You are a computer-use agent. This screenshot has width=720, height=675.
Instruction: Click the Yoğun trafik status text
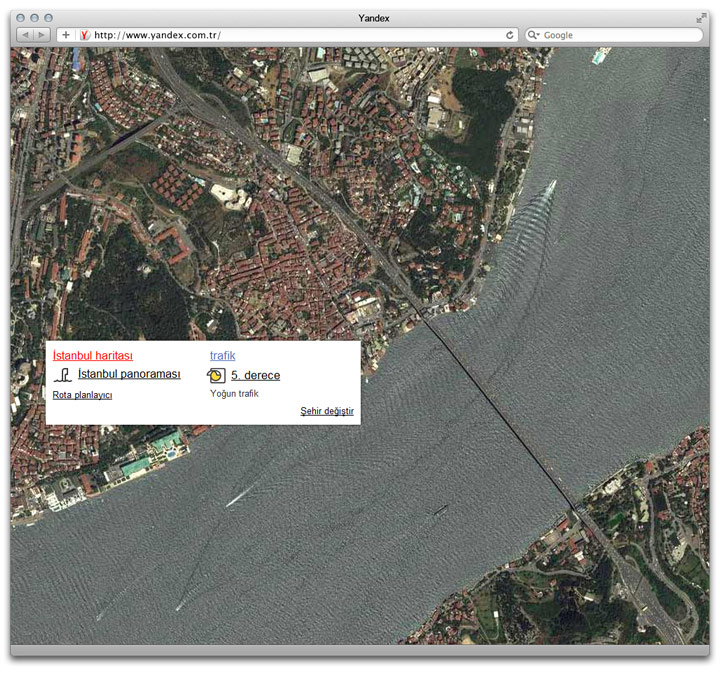click(234, 394)
